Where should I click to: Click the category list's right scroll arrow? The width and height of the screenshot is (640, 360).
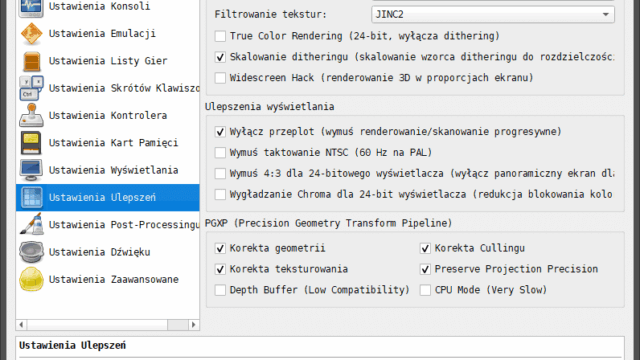193,324
